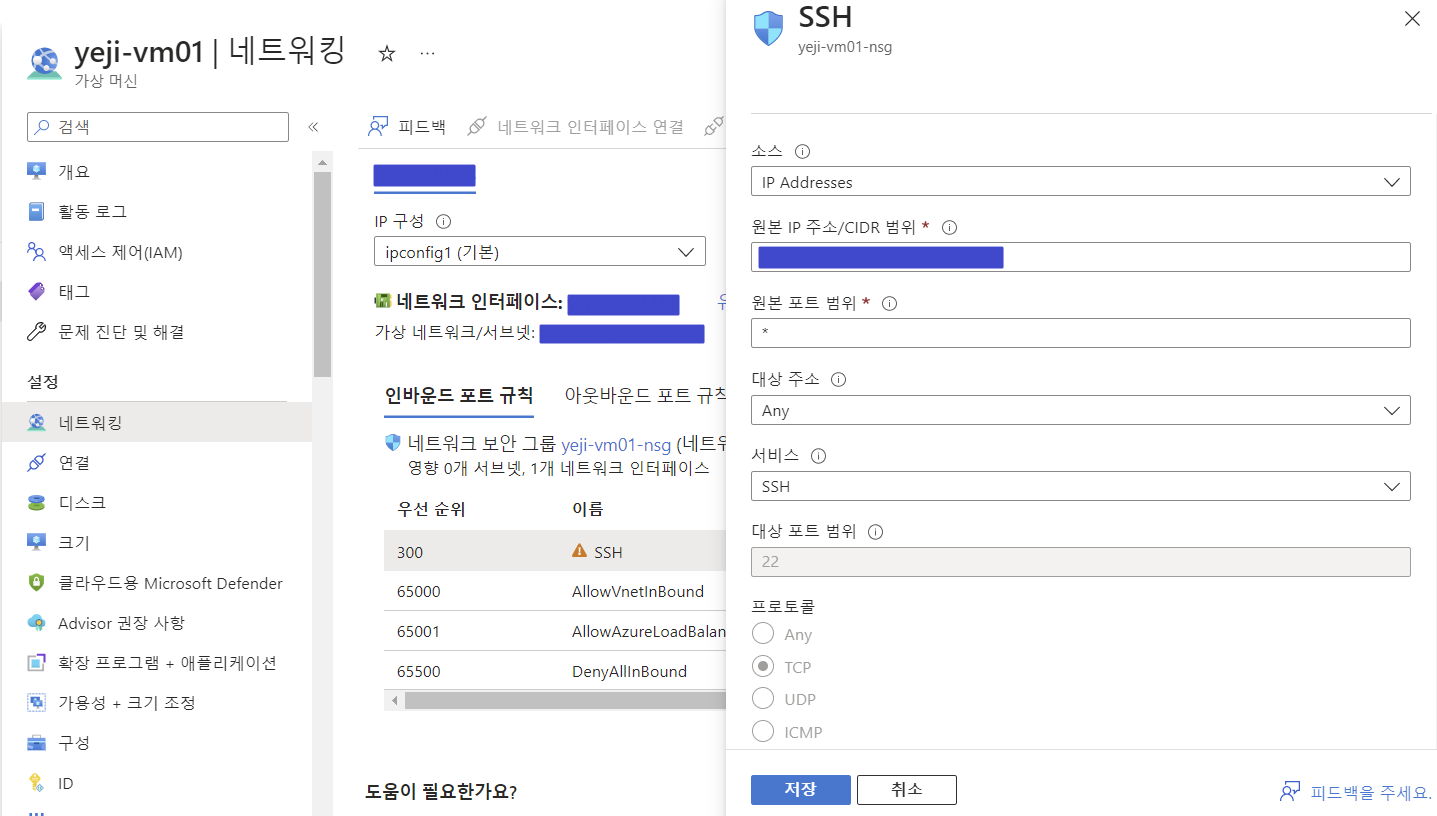Click the 피드백 toolbar icon
This screenshot has width=1437, height=816.
tap(378, 127)
